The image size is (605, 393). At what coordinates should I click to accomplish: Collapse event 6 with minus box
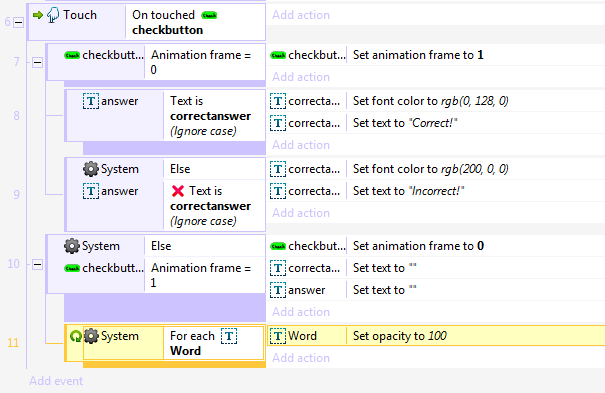tap(18, 22)
